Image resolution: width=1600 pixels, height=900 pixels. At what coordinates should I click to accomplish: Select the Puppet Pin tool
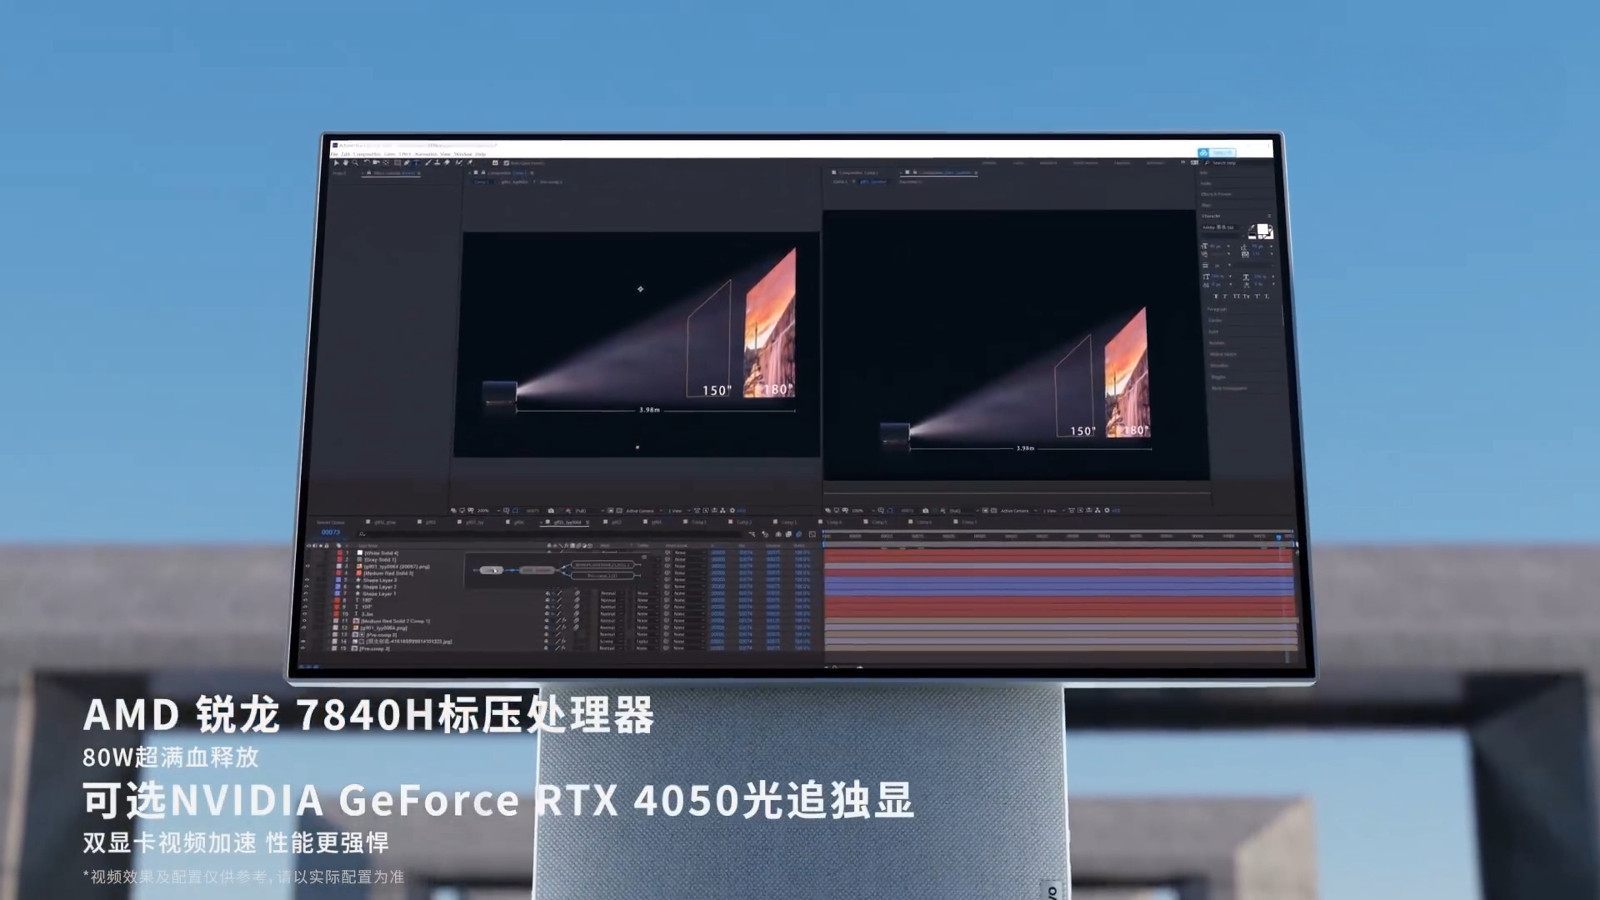470,163
